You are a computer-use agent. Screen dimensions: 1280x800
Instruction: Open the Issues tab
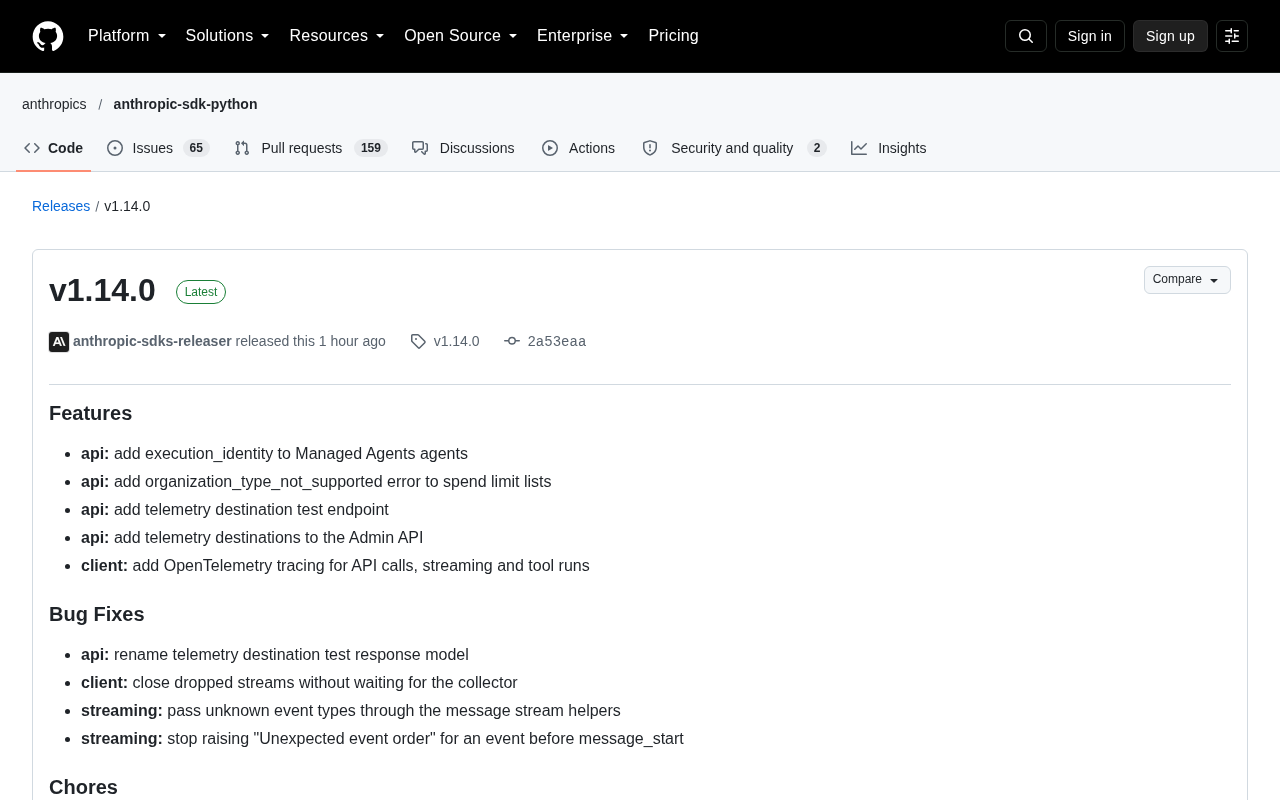pos(158,148)
